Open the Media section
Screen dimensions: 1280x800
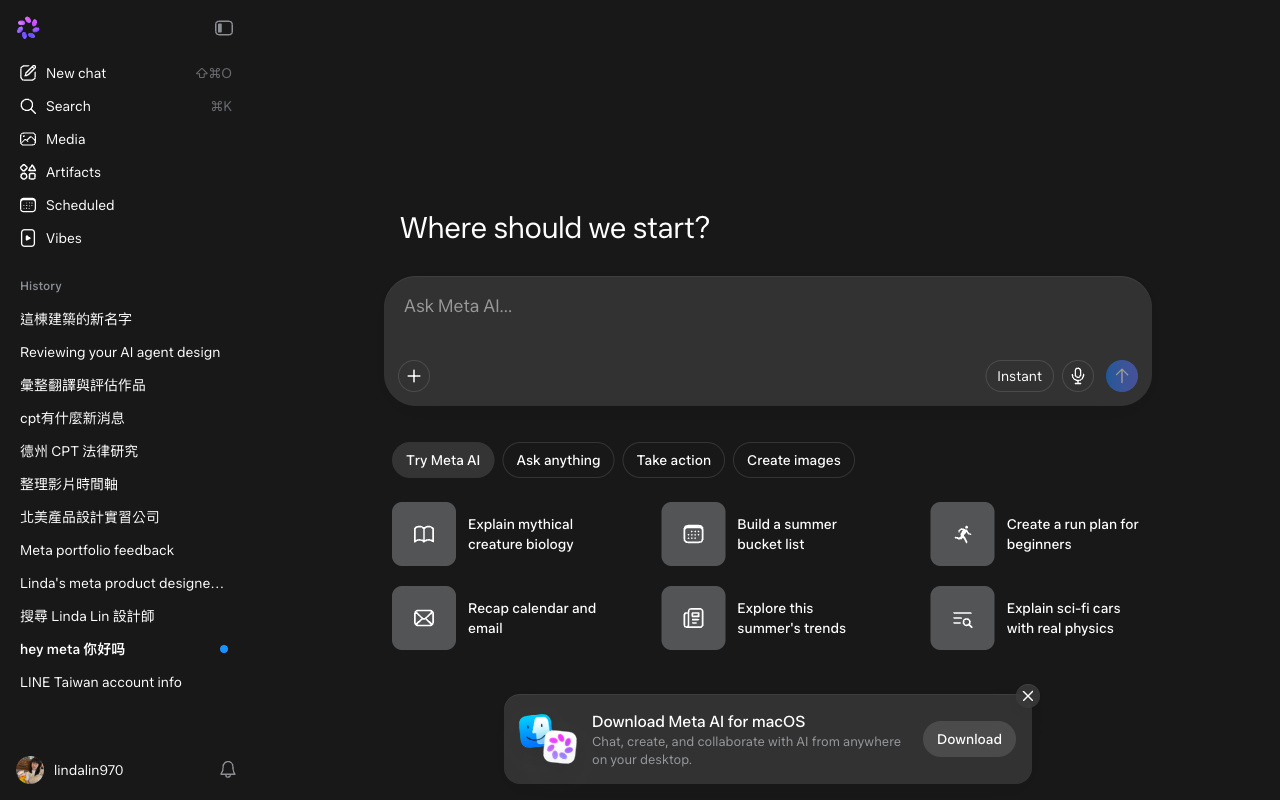(x=125, y=139)
